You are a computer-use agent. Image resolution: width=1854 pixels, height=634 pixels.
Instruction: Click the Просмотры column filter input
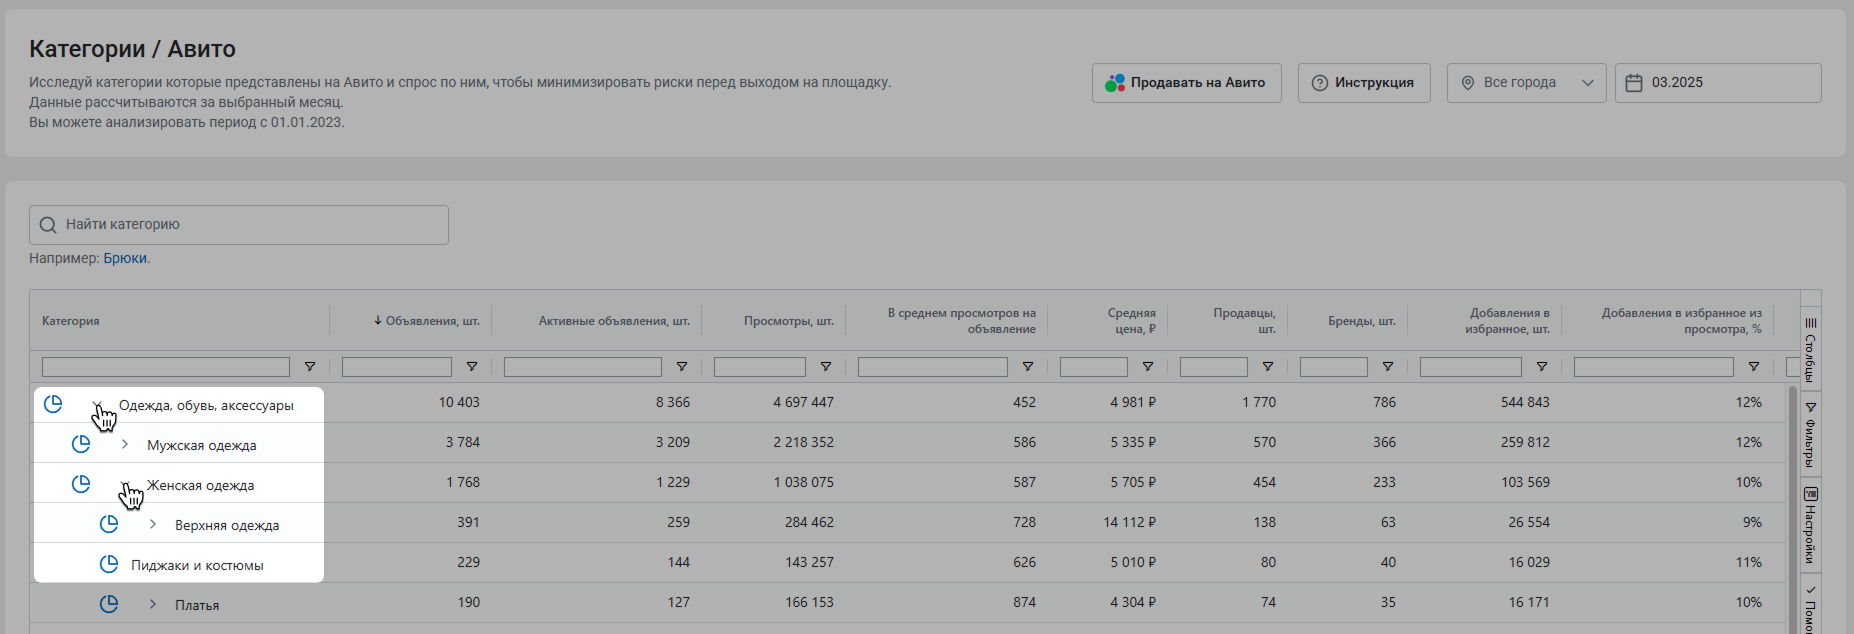coord(760,367)
